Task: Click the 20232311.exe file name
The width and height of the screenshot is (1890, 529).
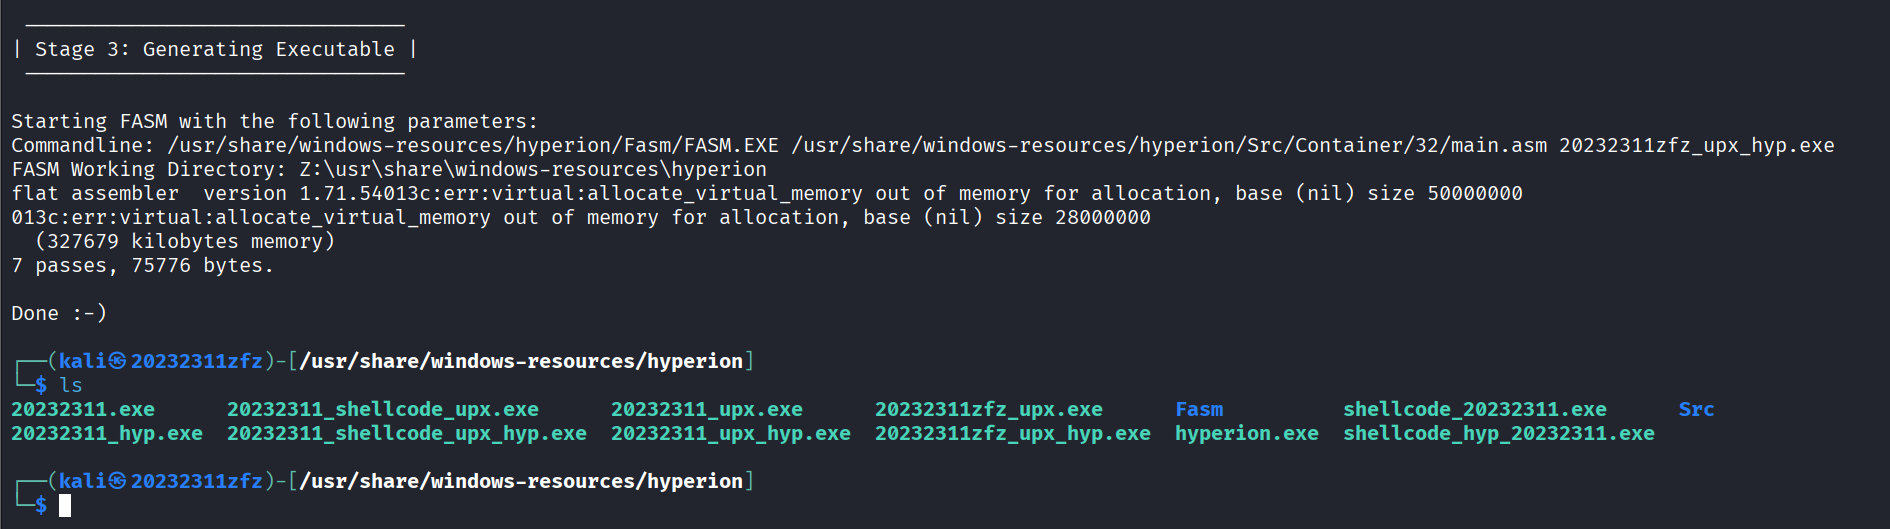Action: (x=83, y=409)
